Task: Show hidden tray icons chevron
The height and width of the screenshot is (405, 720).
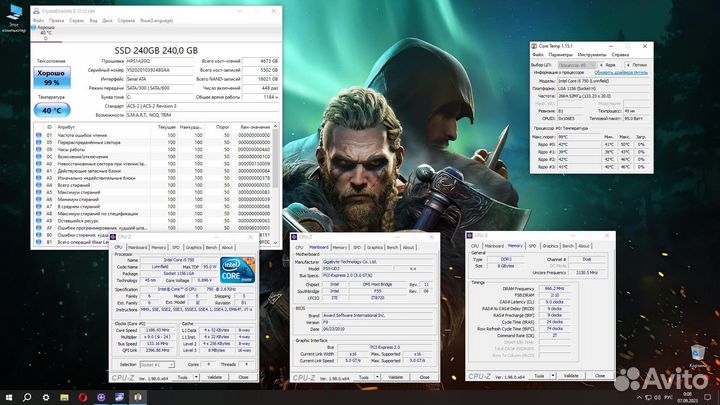Action: 639,397
